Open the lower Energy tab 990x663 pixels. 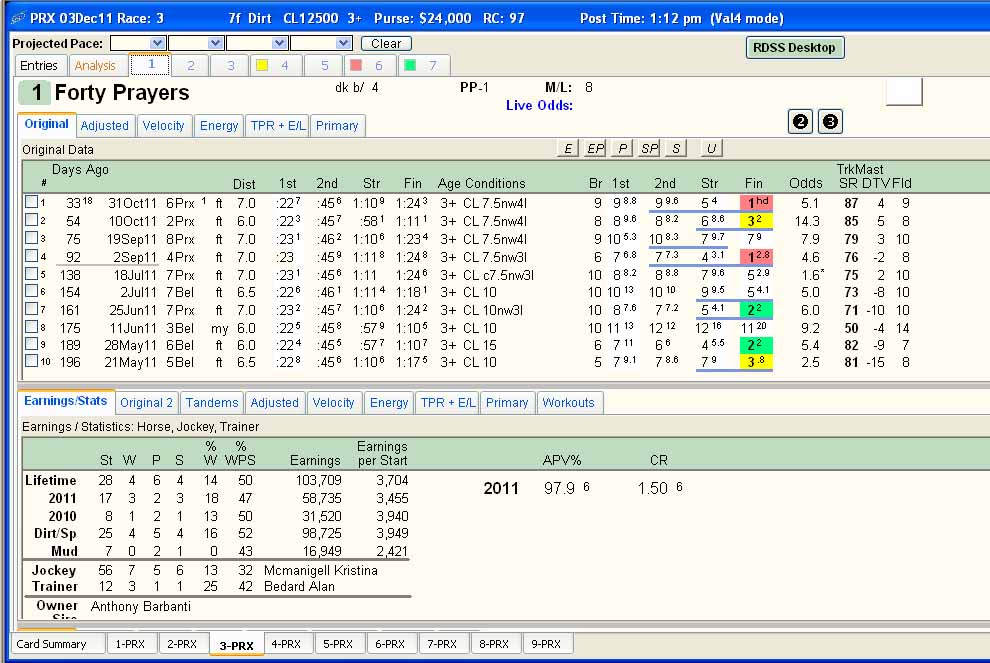coord(389,403)
